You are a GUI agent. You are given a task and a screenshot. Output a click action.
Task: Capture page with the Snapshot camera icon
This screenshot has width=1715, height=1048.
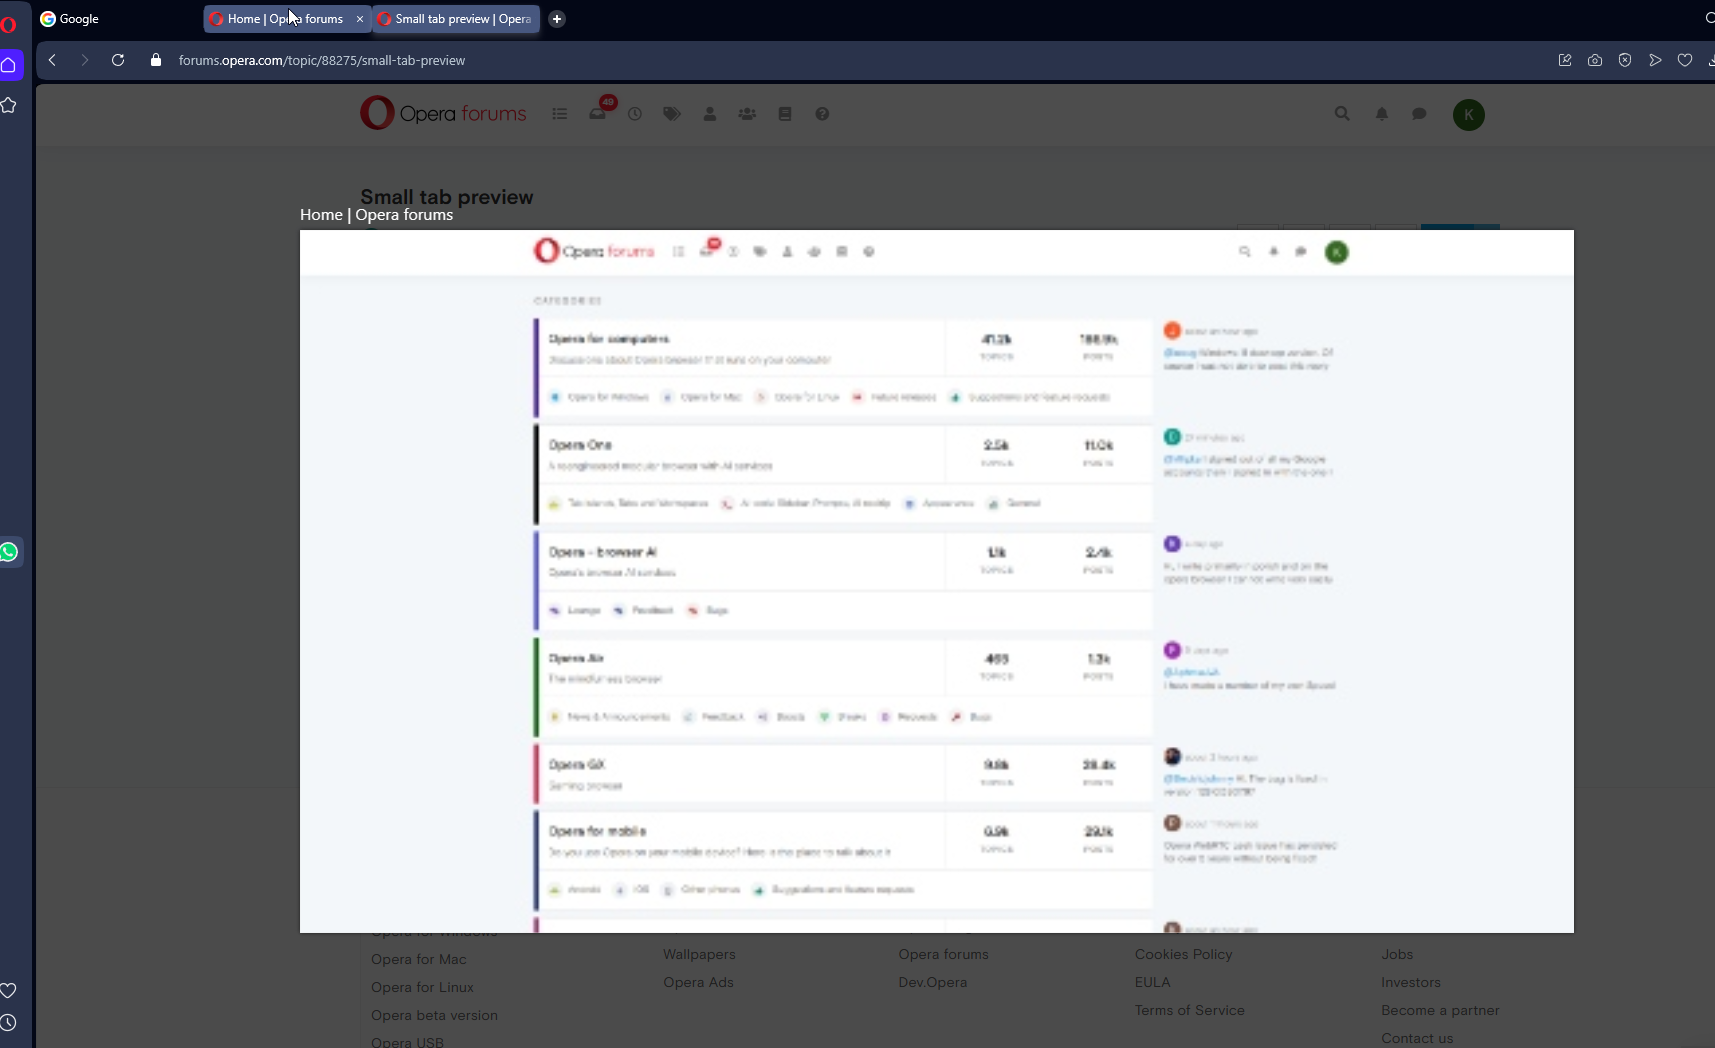[x=1595, y=60]
